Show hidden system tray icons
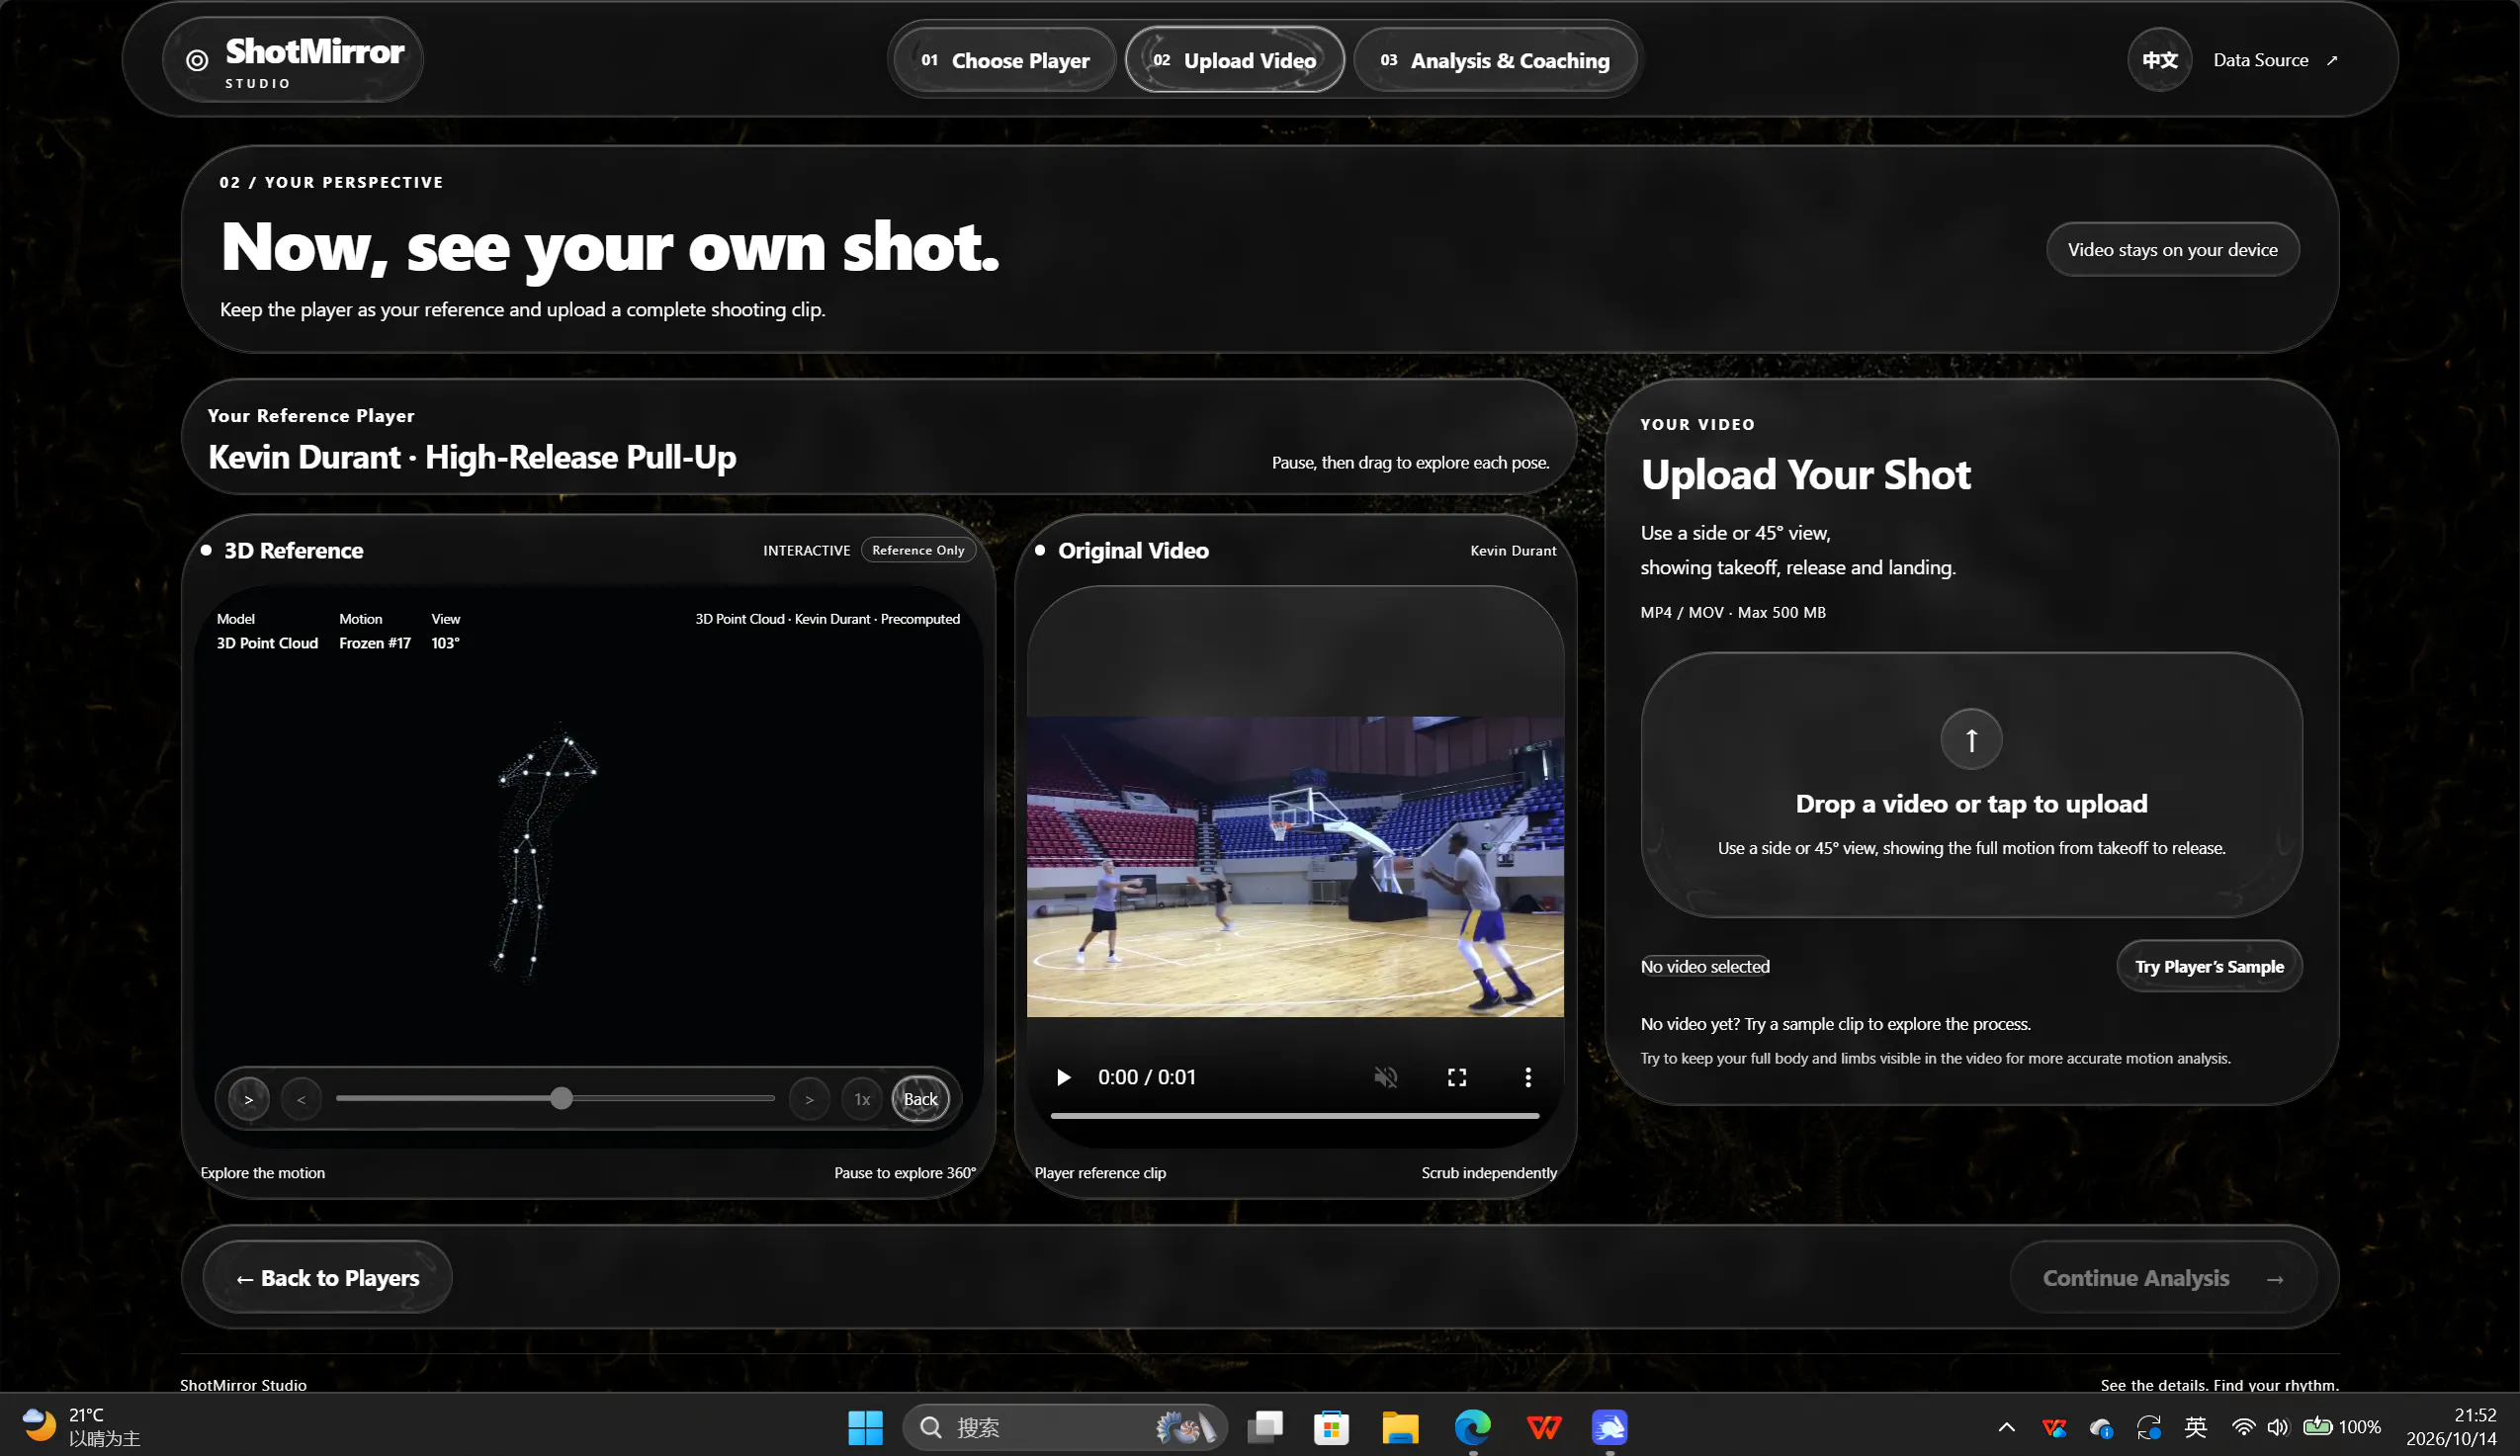 point(2006,1427)
